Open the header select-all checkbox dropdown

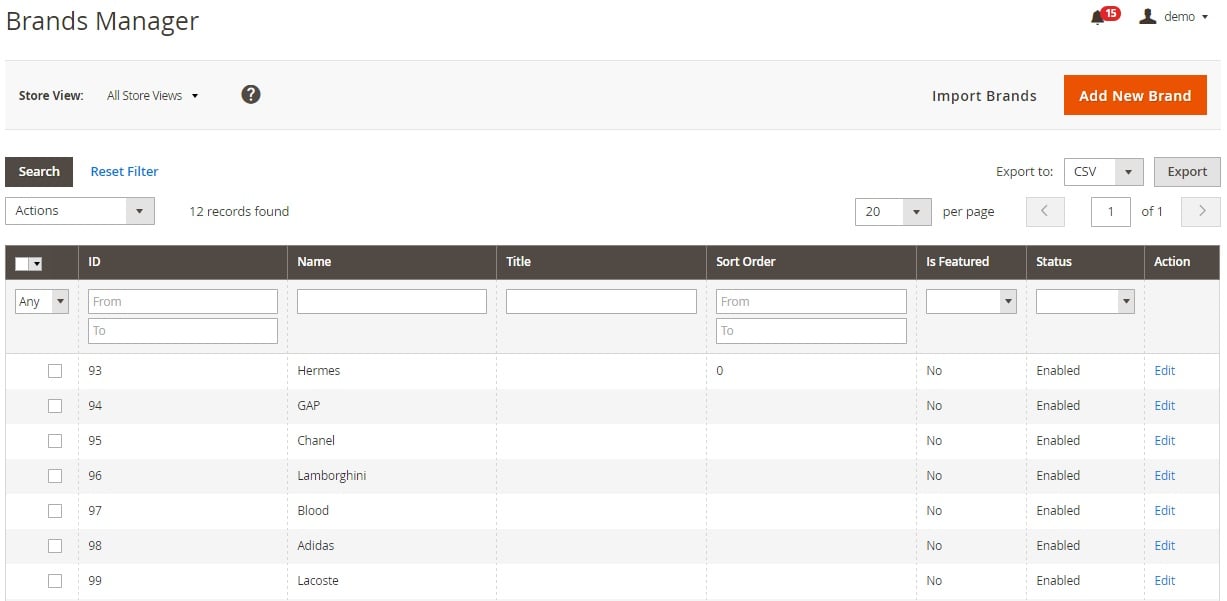coord(29,263)
